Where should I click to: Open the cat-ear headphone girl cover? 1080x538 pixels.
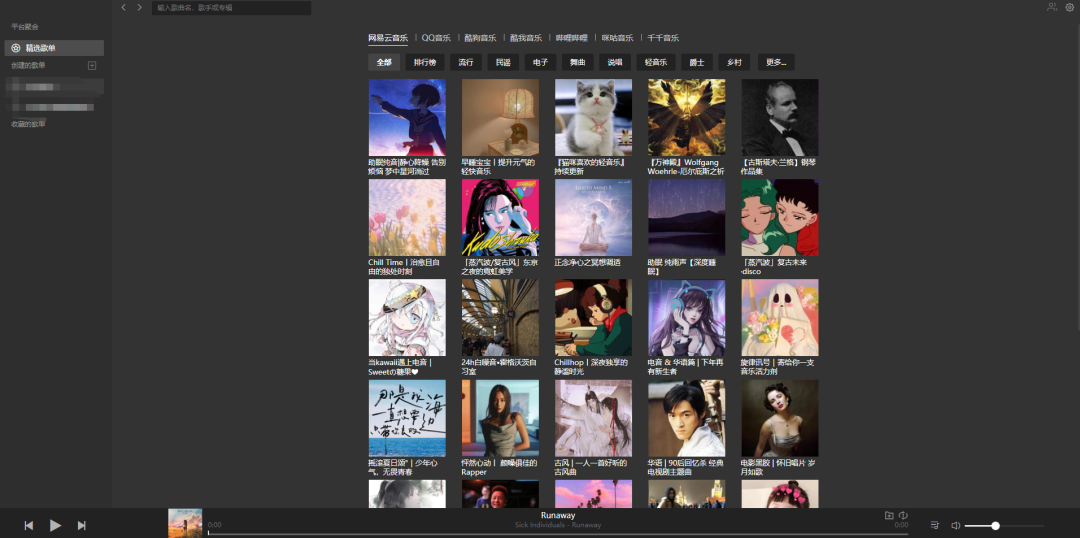(x=687, y=318)
